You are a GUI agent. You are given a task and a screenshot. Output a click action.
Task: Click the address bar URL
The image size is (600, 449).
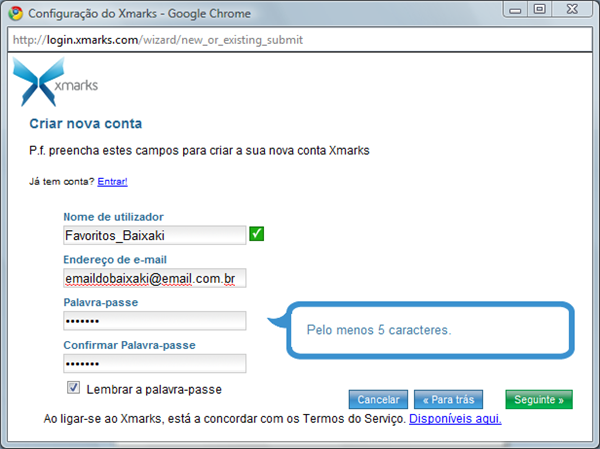click(158, 40)
